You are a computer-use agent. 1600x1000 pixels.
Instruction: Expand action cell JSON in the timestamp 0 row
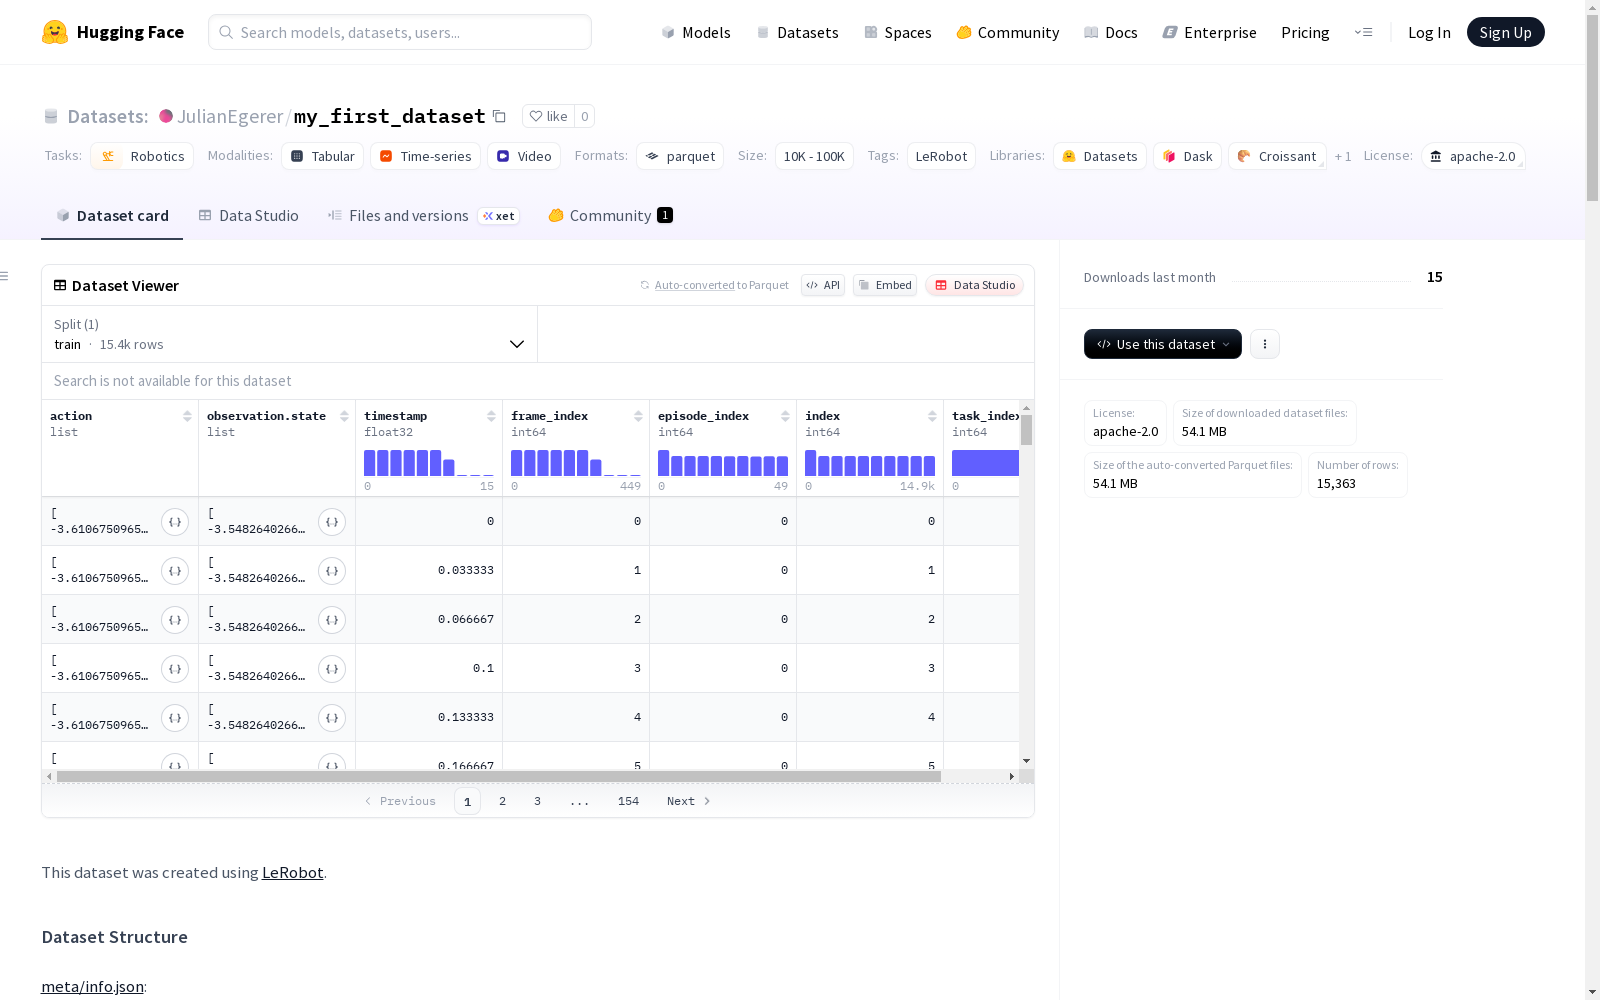click(x=175, y=522)
